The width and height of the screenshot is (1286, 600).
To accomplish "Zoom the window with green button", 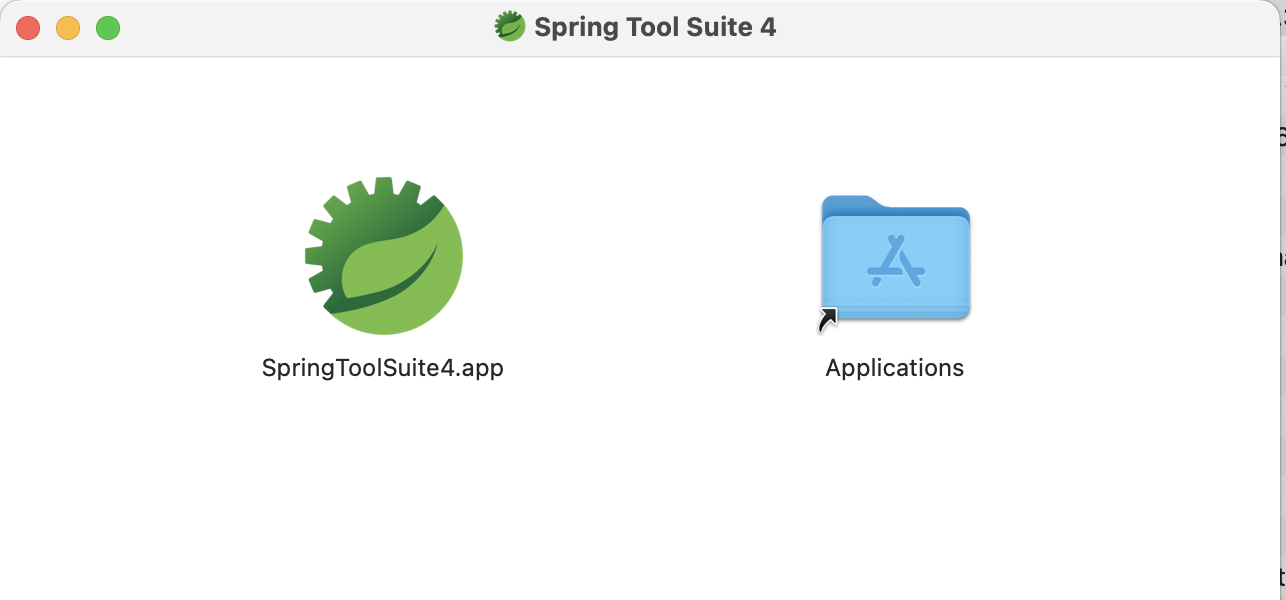I will tap(108, 28).
